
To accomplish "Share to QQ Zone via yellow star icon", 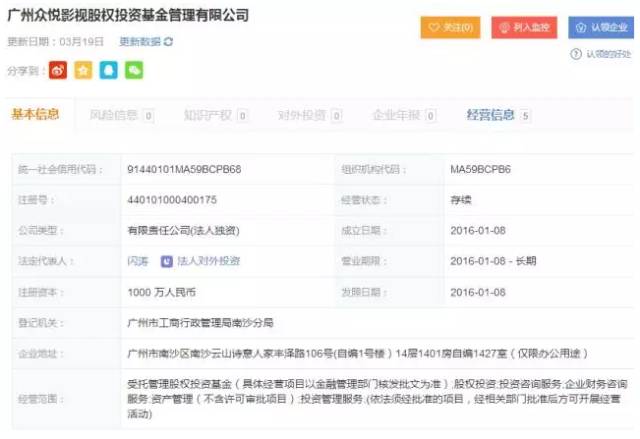I will coord(83,70).
